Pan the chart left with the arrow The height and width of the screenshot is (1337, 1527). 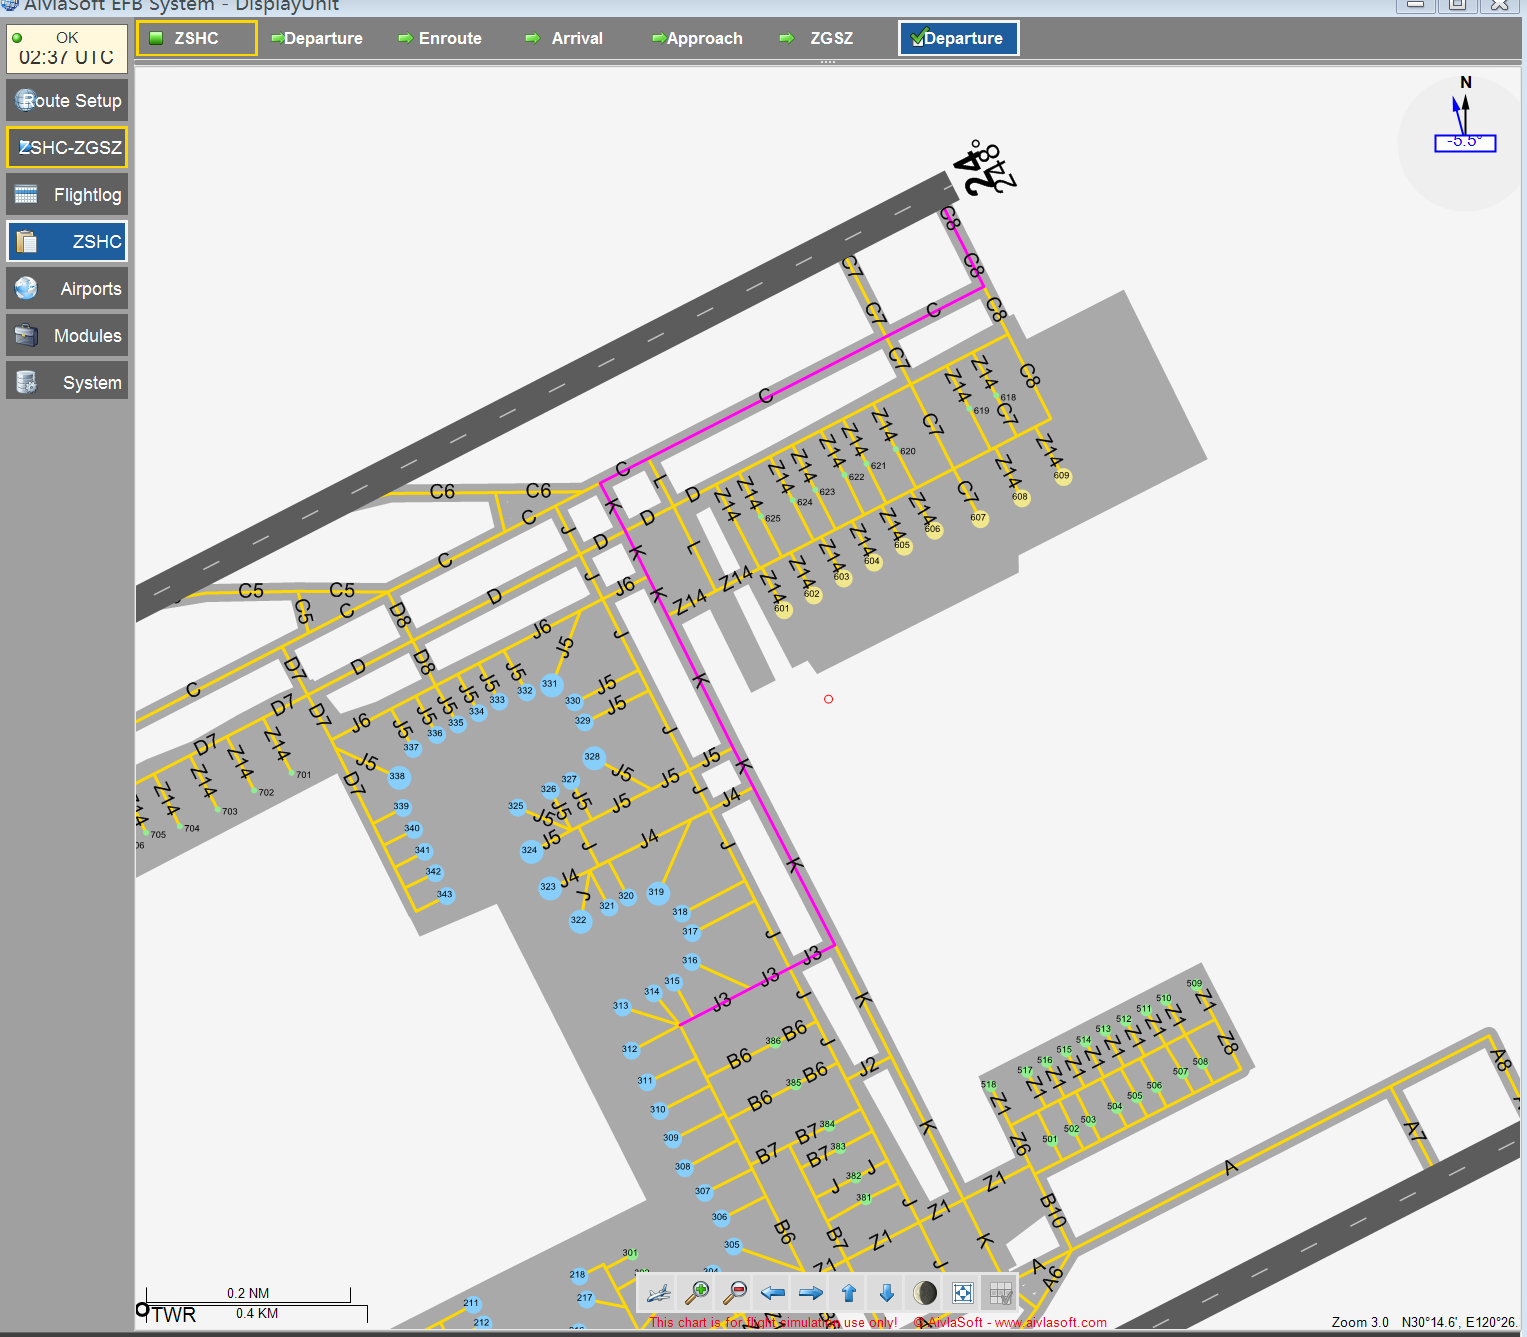(773, 1293)
